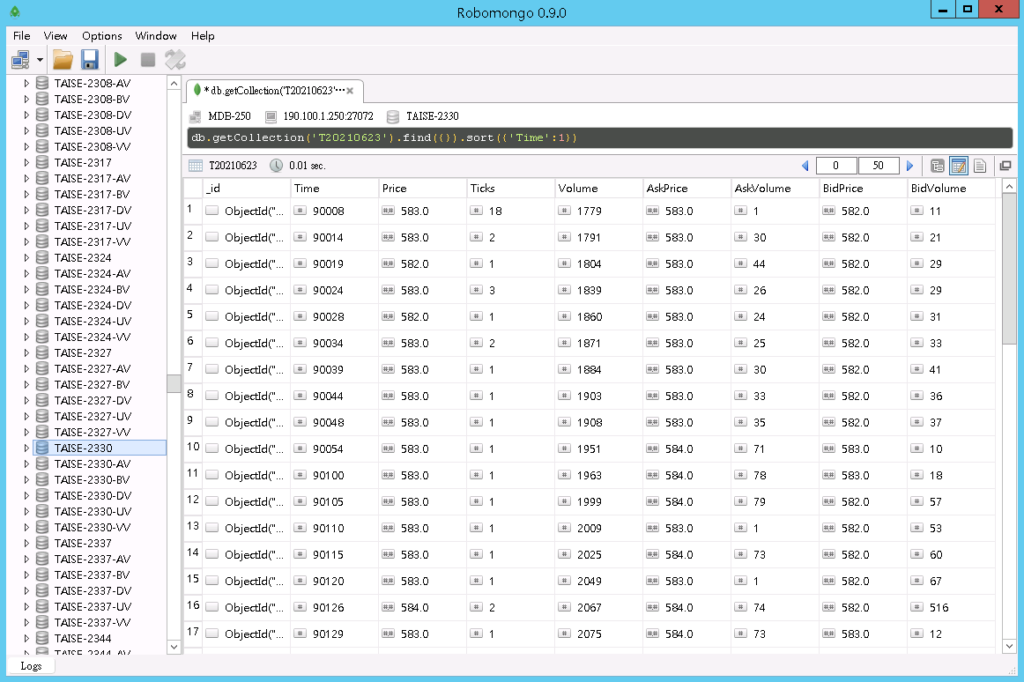Switch to table view mode icon
1024x682 pixels.
coord(959,166)
